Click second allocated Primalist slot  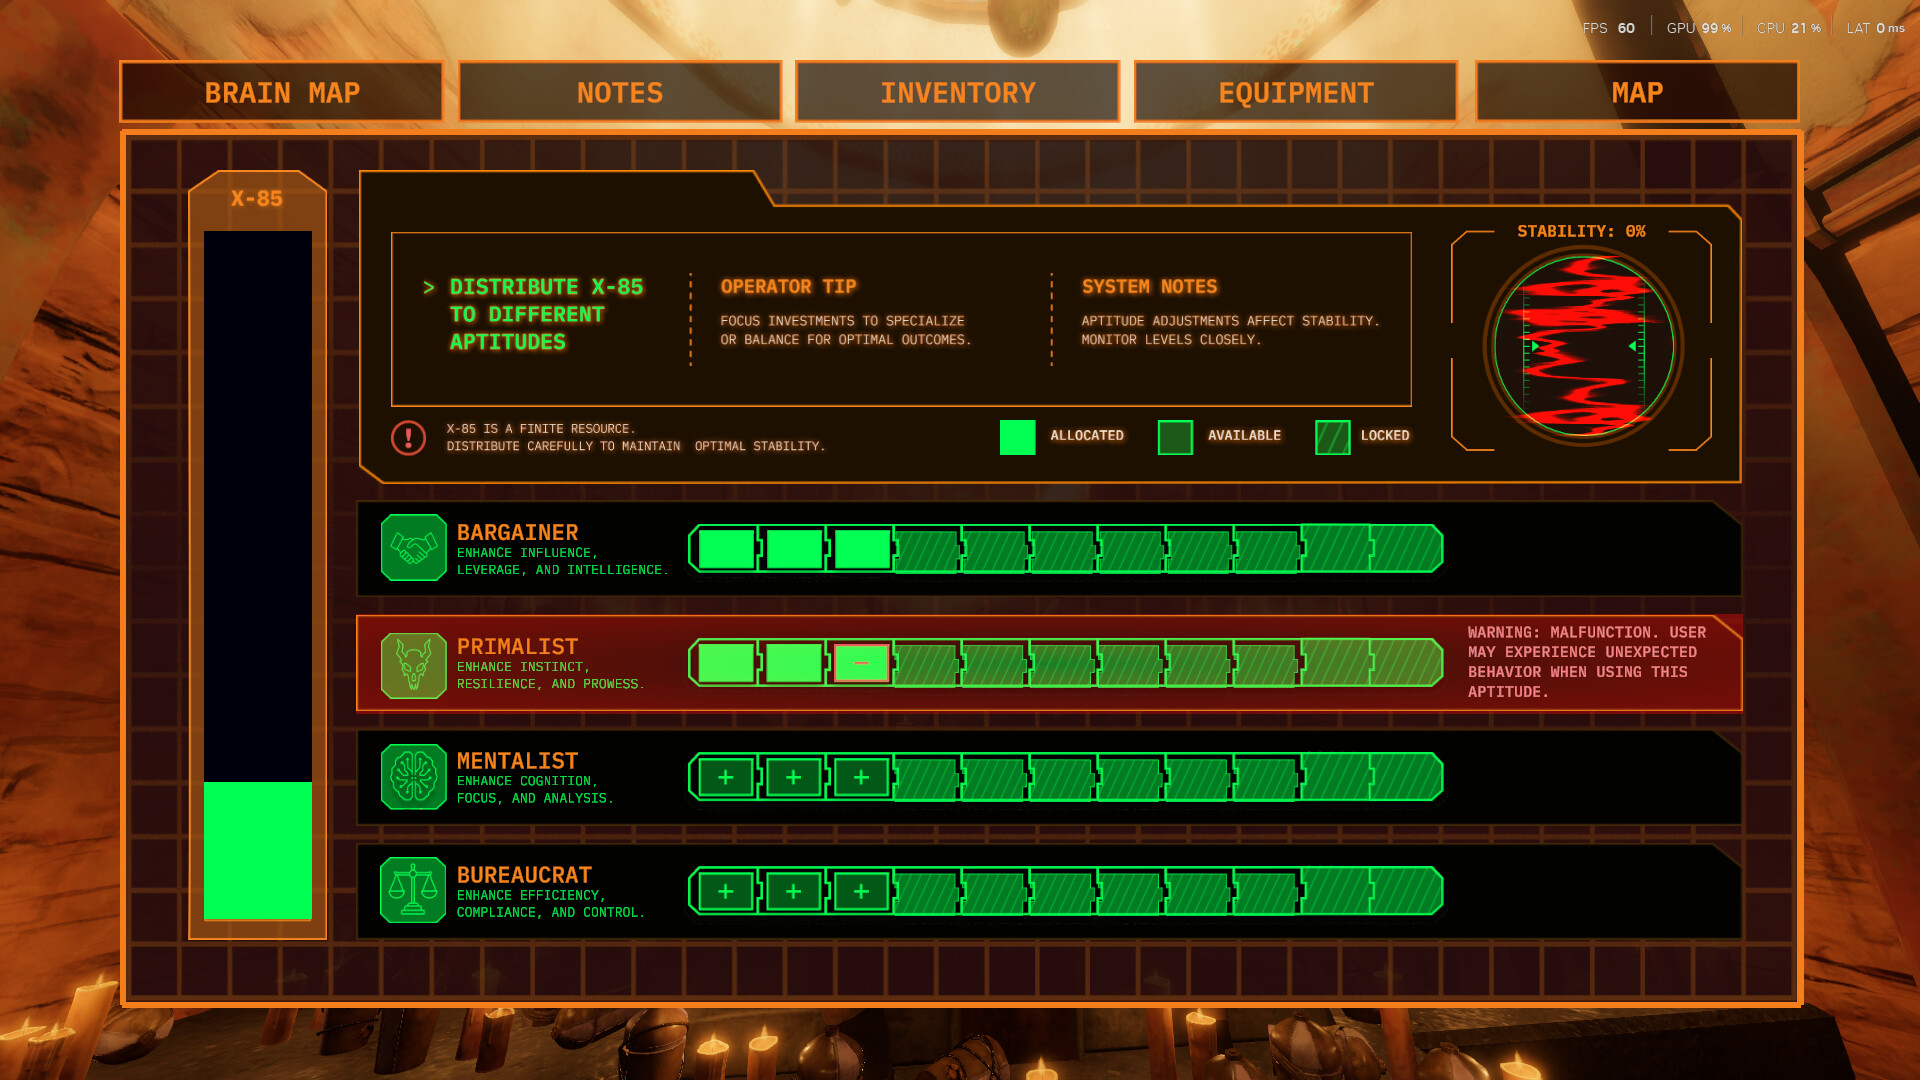pyautogui.click(x=793, y=663)
